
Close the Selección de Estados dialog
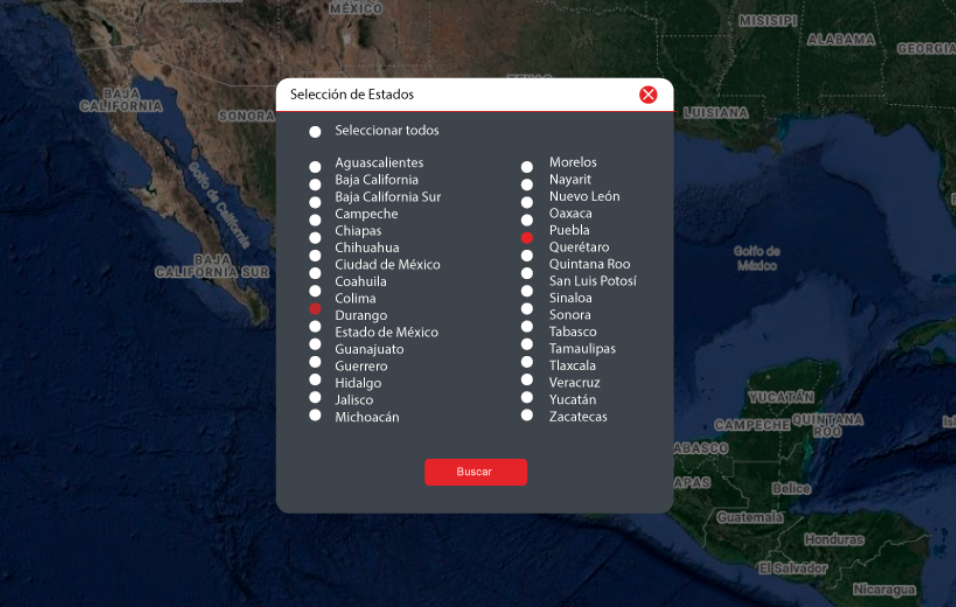click(x=648, y=95)
